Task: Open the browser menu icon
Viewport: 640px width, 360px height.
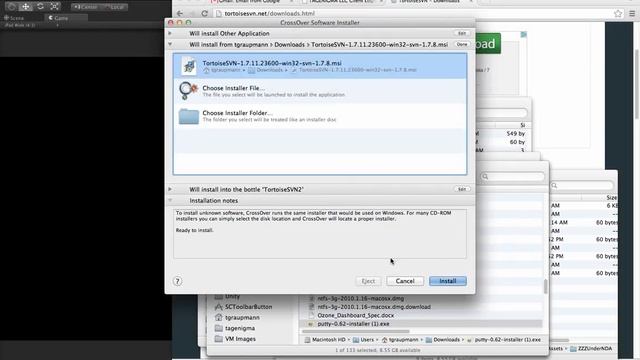Action: pyautogui.click(x=632, y=13)
